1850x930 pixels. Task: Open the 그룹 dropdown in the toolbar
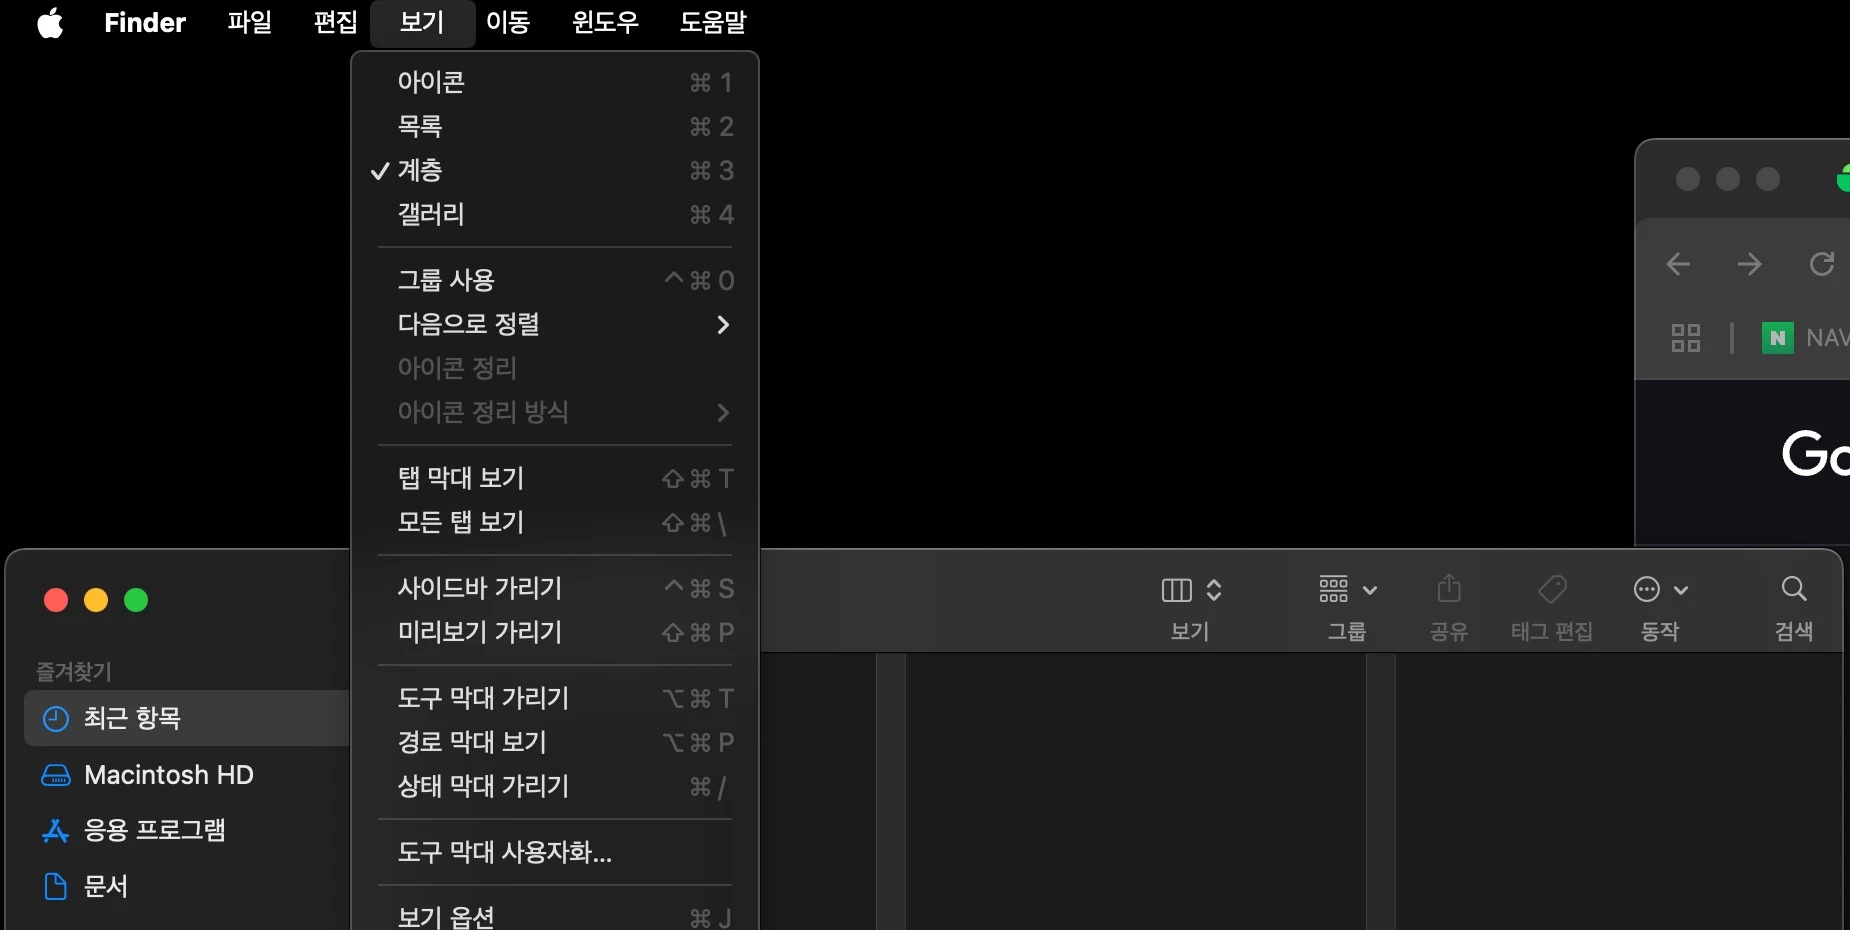(x=1346, y=589)
